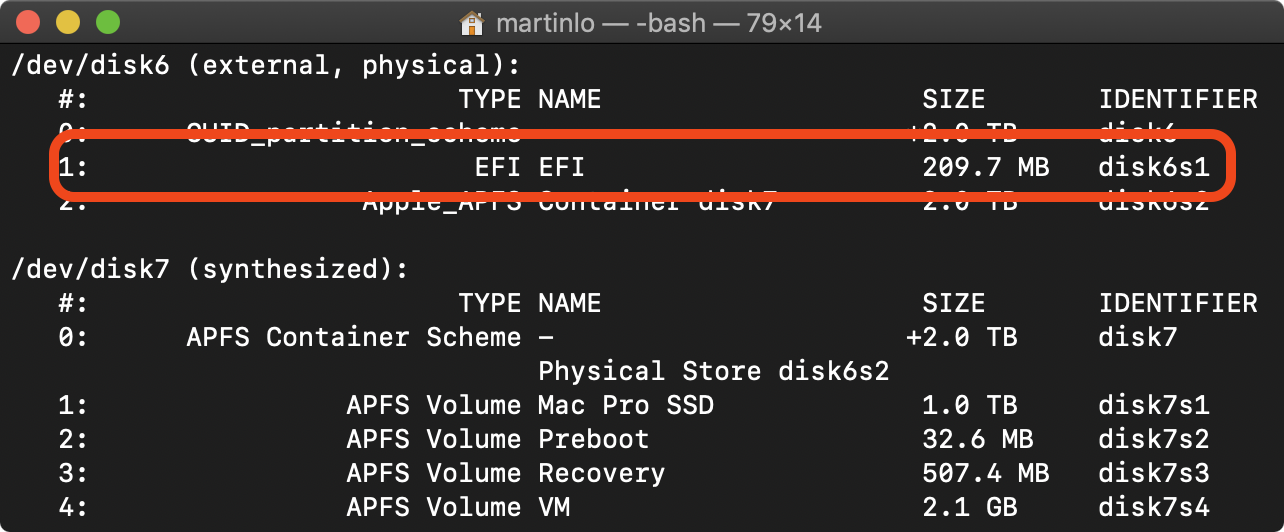Click the disk6s1 identifier in the highlighted row
The image size is (1284, 532).
pos(1154,167)
